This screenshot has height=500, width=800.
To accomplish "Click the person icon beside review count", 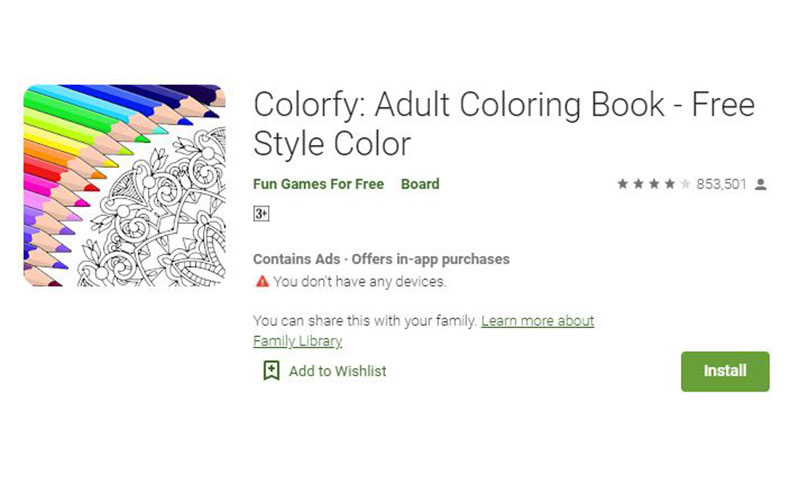I will 761,184.
